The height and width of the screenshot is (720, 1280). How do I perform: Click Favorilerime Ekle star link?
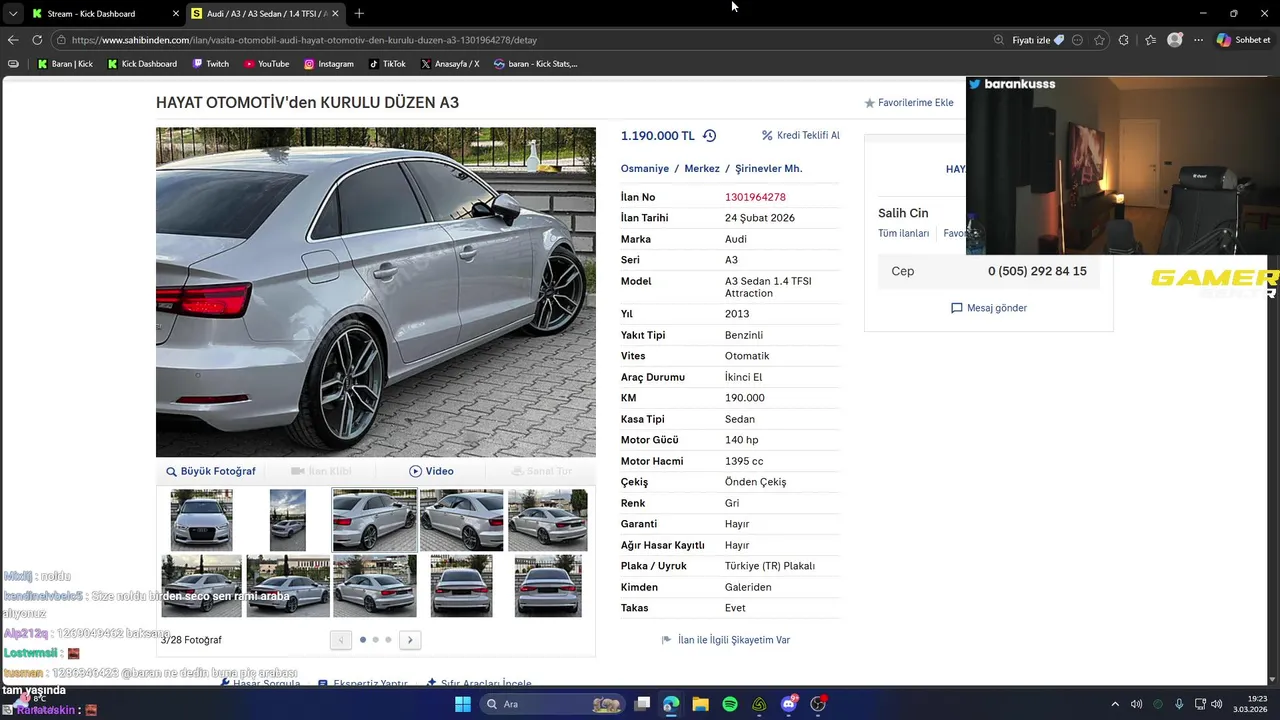tap(909, 103)
